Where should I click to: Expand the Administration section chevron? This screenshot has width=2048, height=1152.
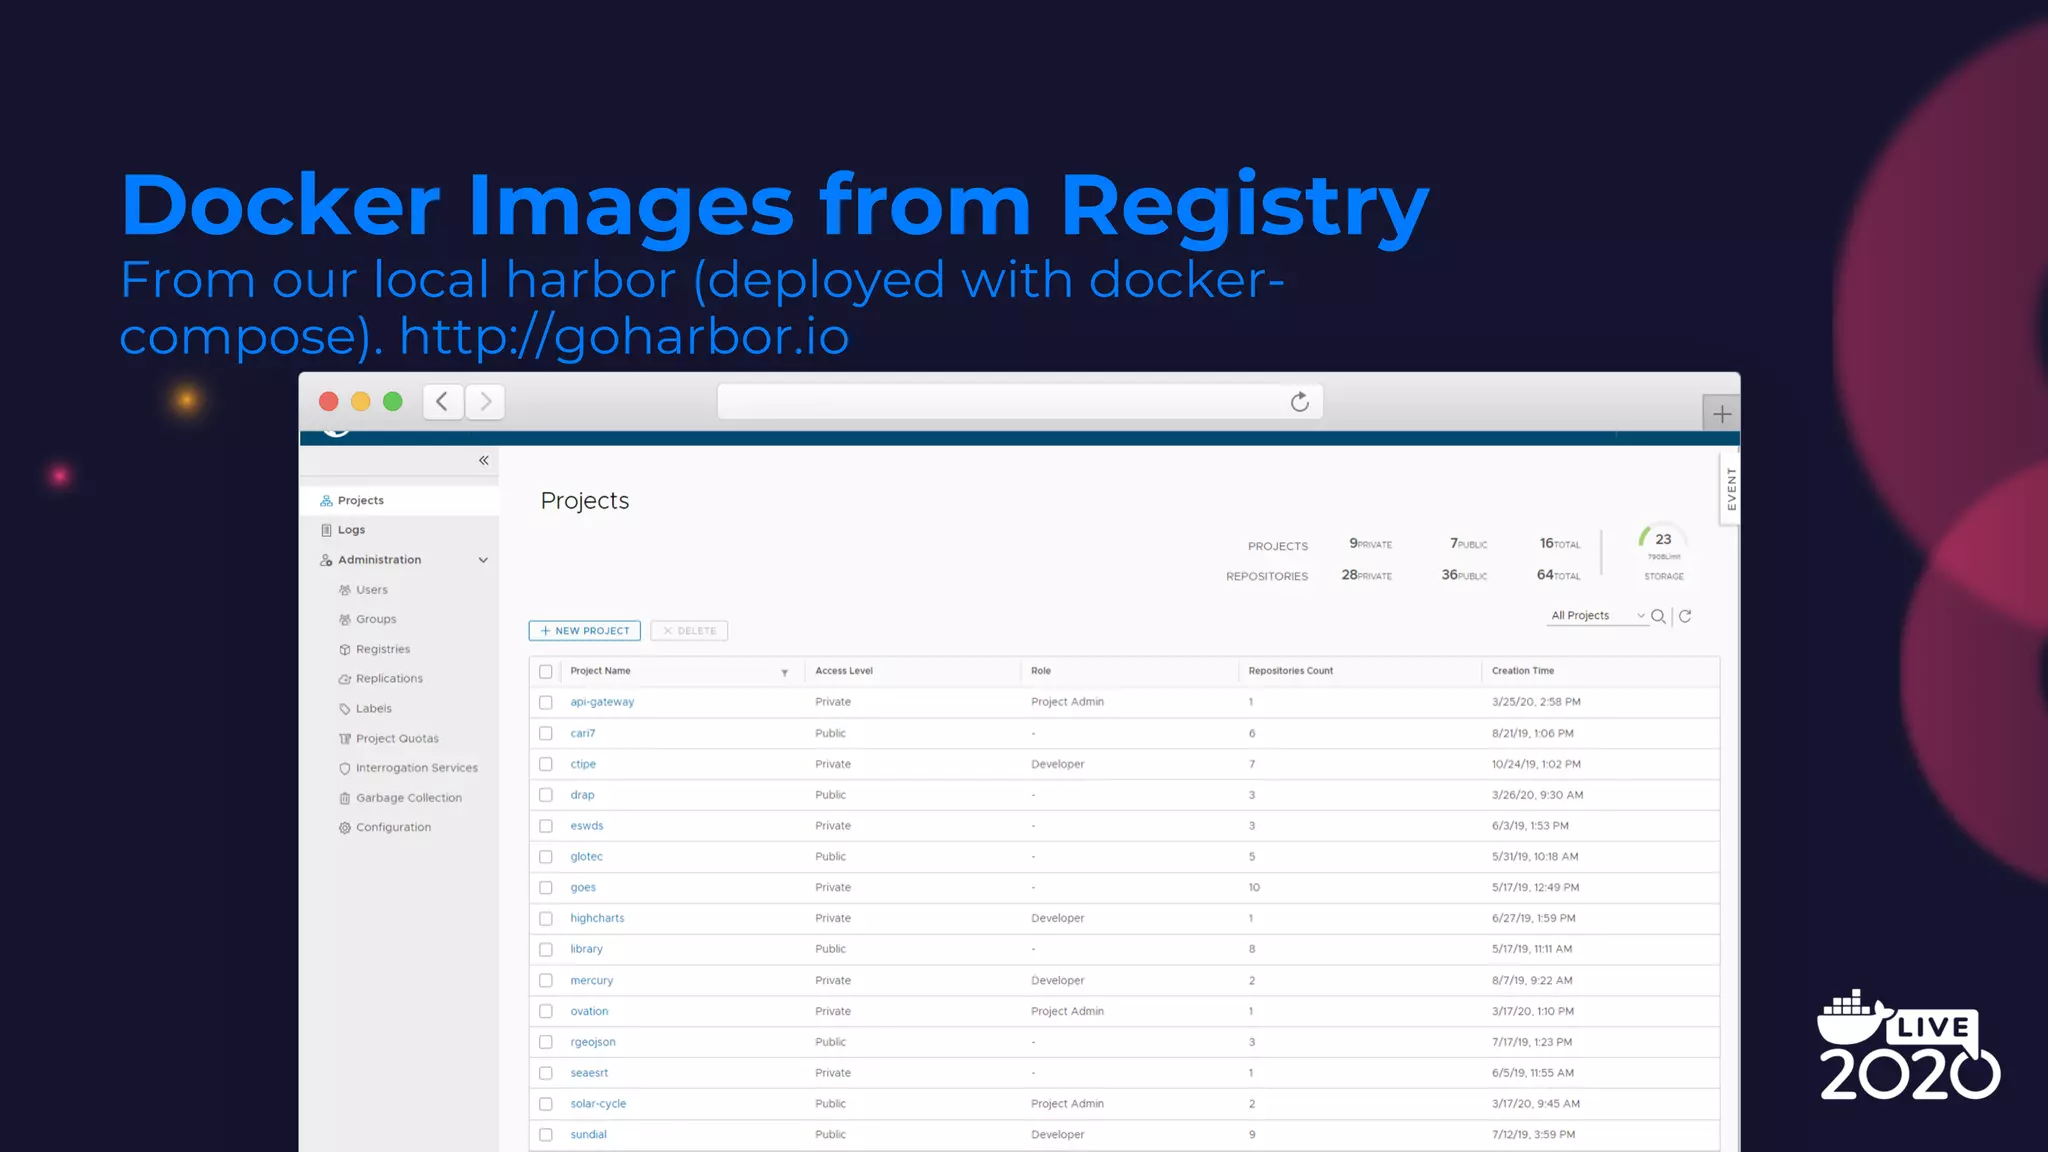point(483,560)
